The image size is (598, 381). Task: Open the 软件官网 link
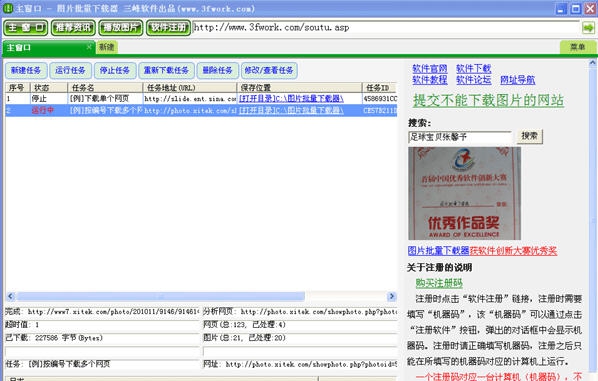point(430,69)
